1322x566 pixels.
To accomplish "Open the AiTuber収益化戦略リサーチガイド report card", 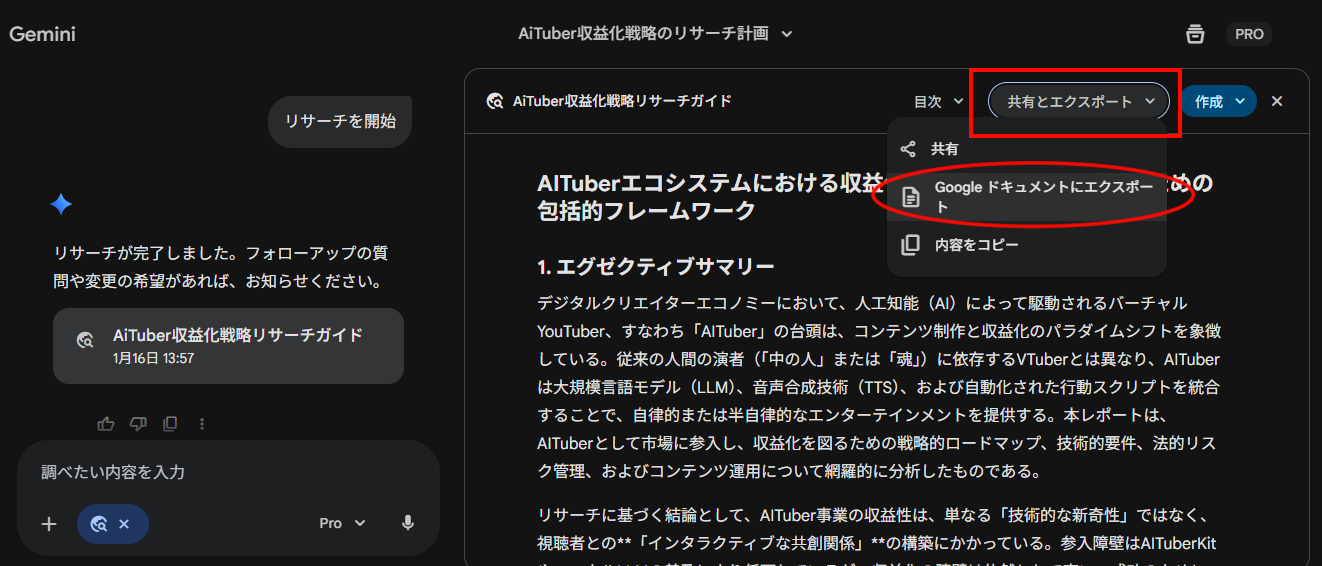I will click(x=228, y=345).
